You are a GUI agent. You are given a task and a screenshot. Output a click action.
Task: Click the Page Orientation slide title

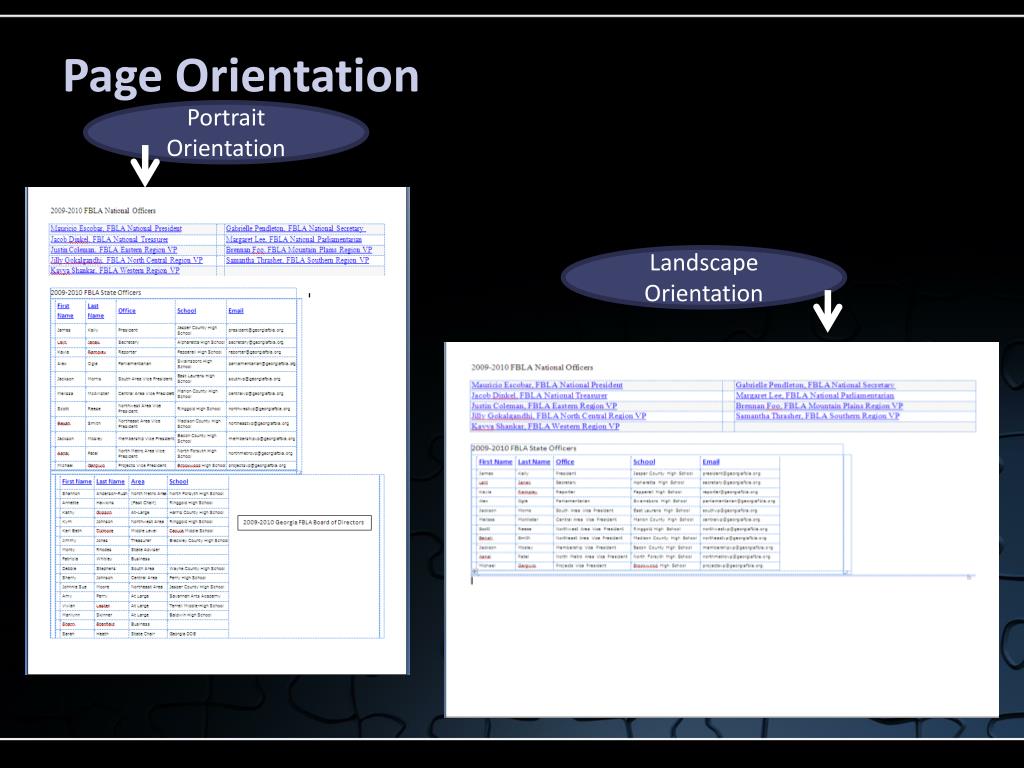241,76
